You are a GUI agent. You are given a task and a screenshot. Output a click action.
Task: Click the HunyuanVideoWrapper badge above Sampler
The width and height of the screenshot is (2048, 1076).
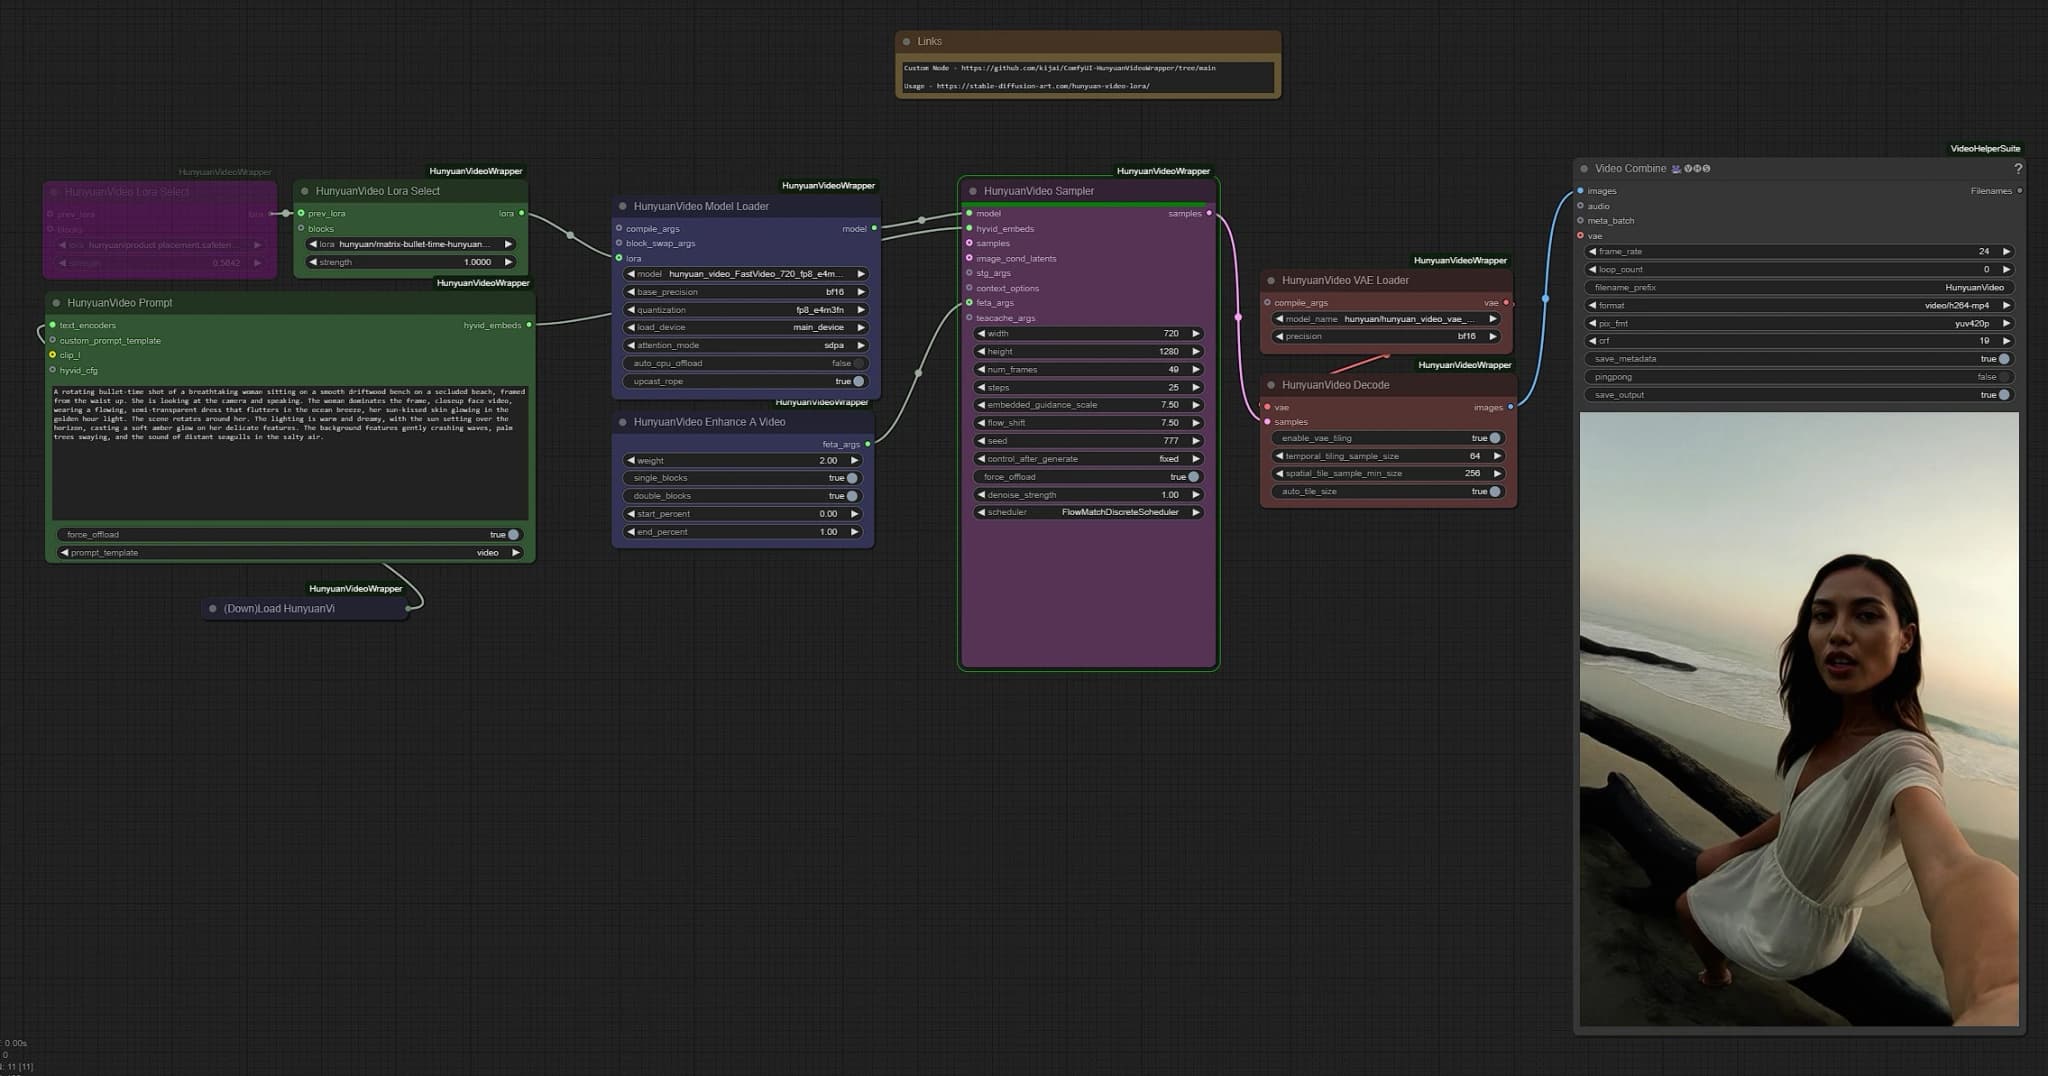coord(1163,171)
